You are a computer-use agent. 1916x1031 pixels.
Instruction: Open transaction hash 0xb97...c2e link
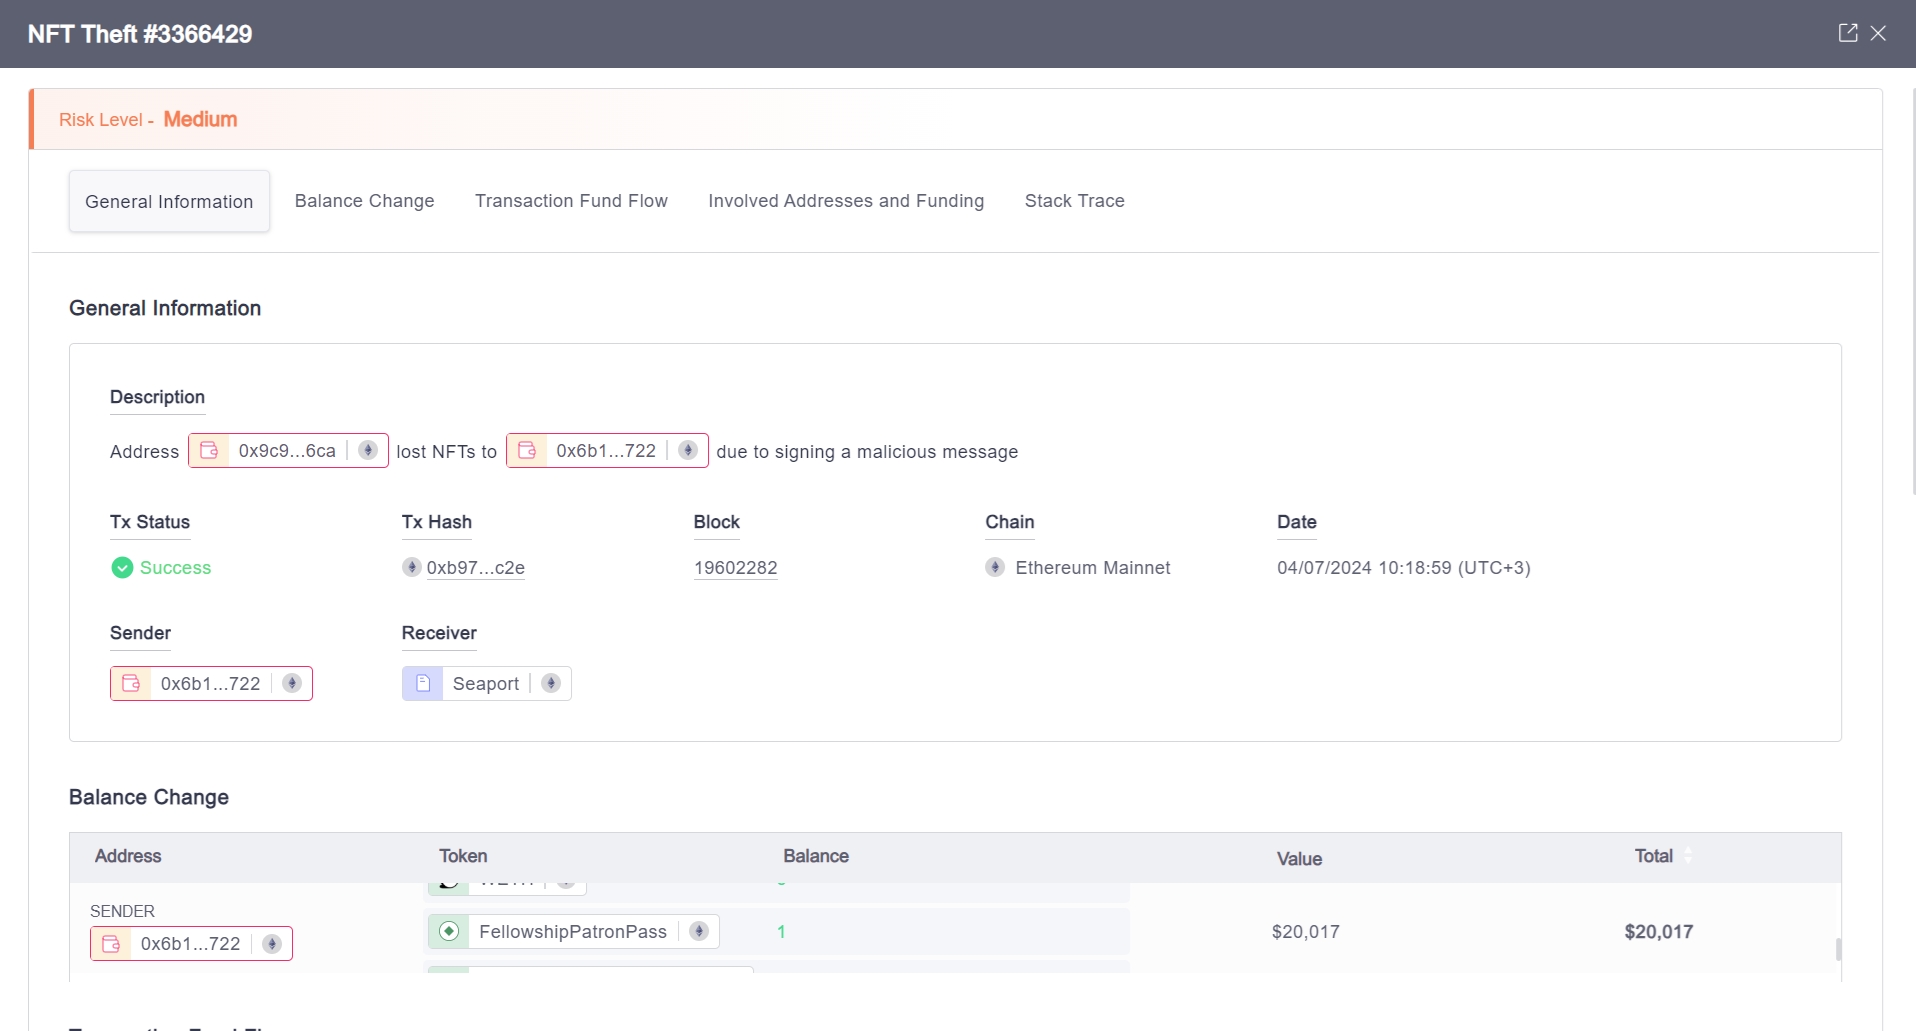tap(475, 567)
